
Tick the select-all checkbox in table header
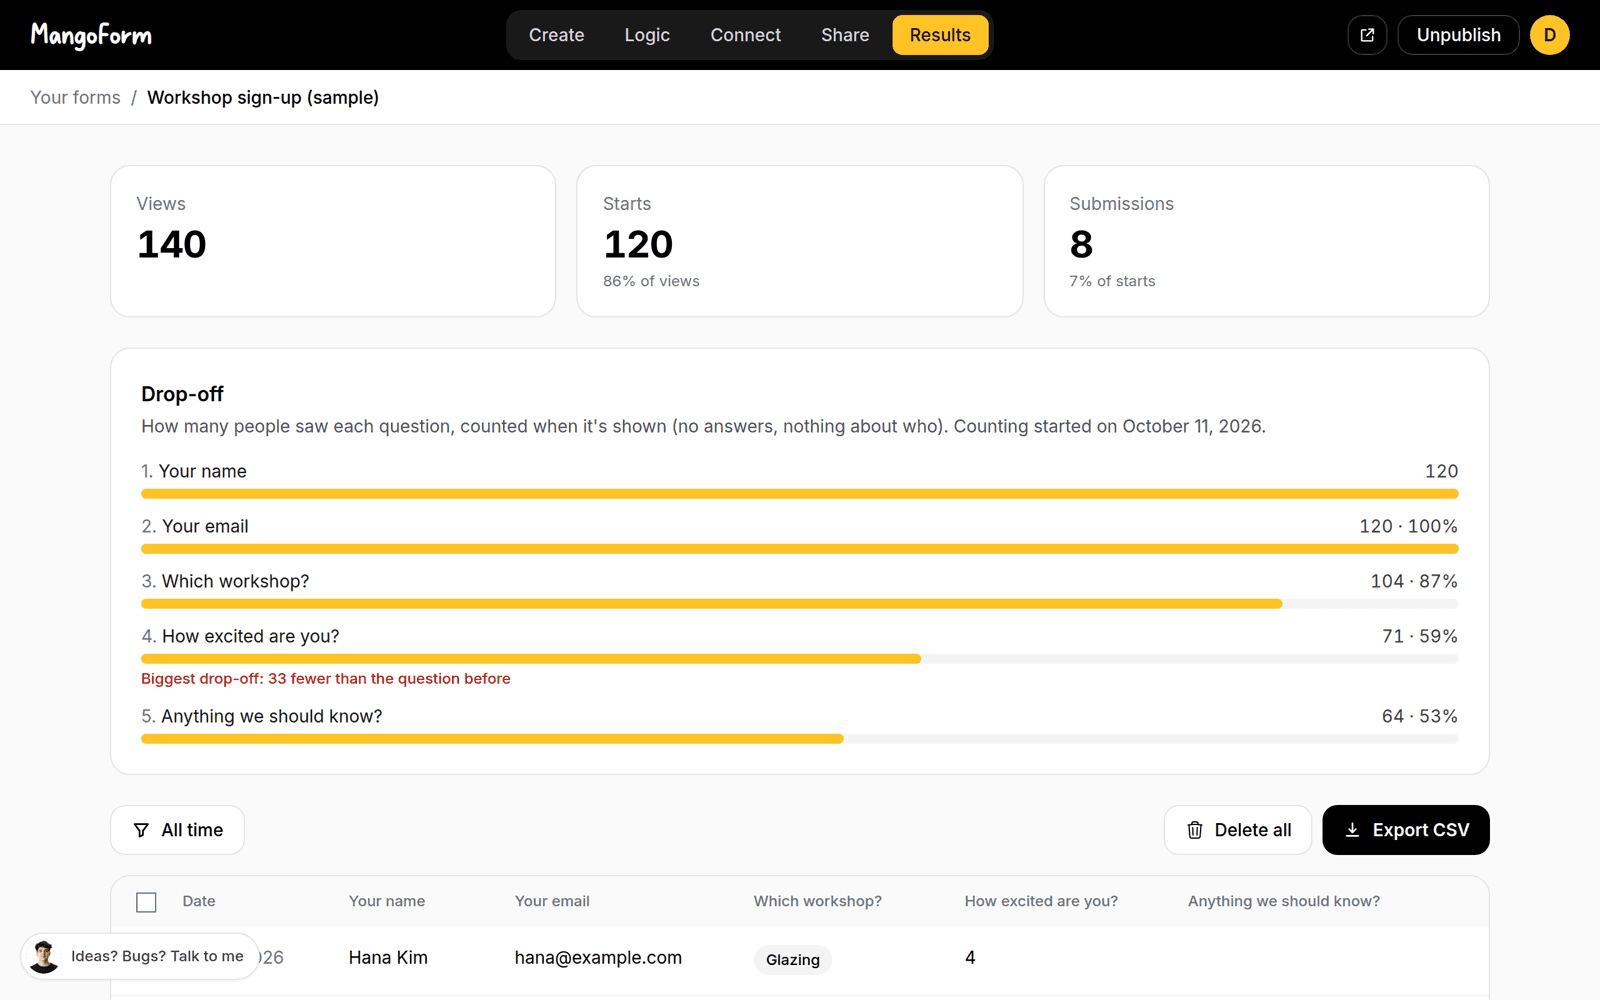tap(146, 902)
